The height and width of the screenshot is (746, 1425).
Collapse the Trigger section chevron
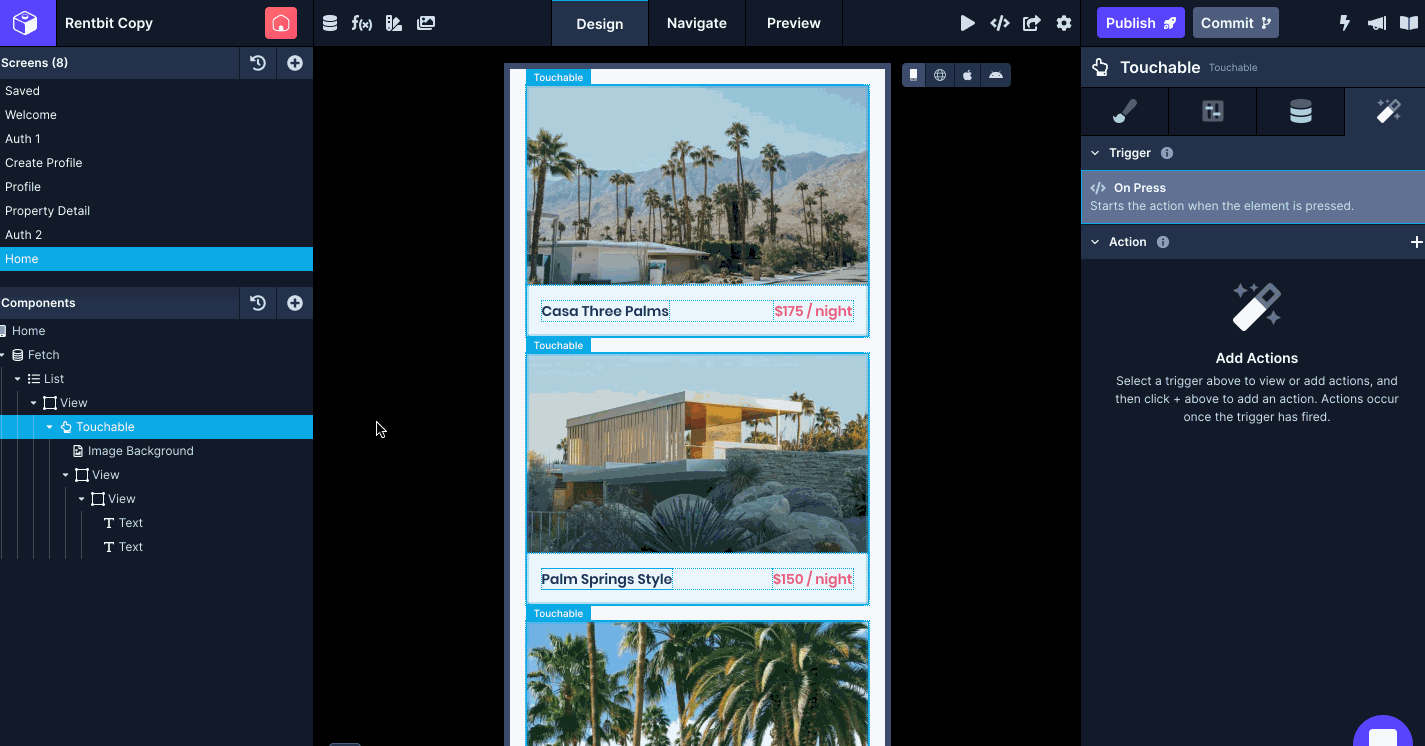[x=1095, y=153]
